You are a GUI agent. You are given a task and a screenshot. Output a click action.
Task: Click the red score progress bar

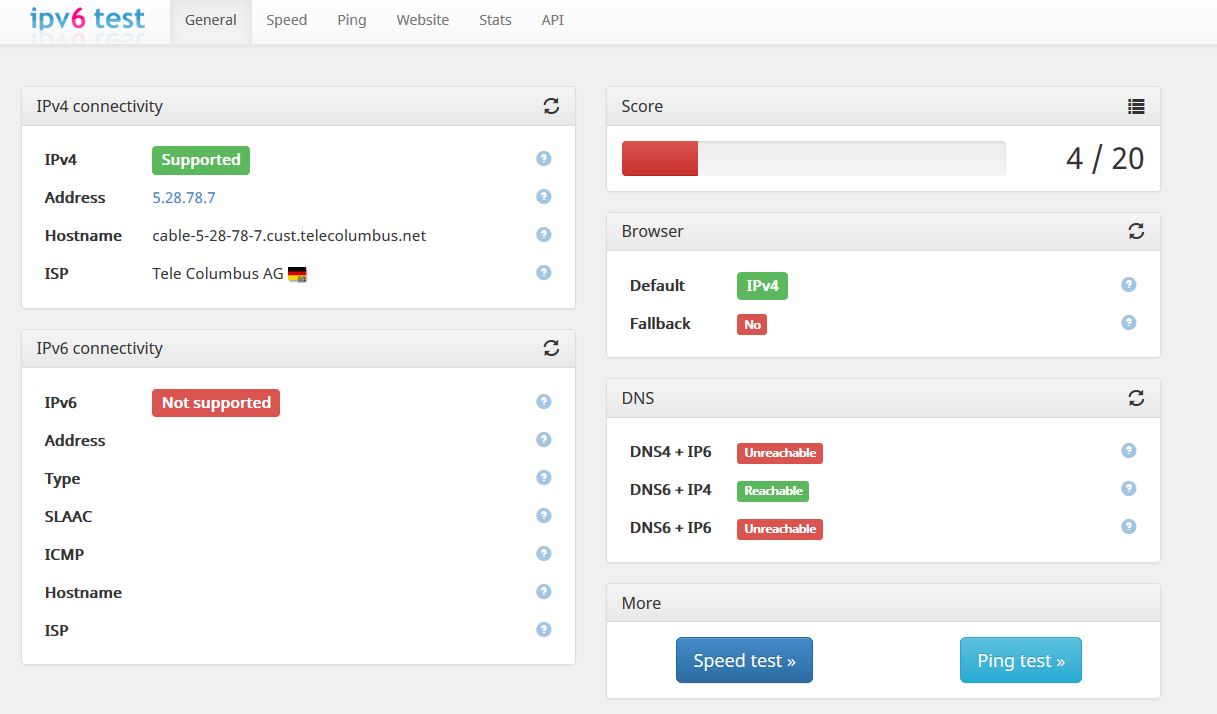coord(660,159)
